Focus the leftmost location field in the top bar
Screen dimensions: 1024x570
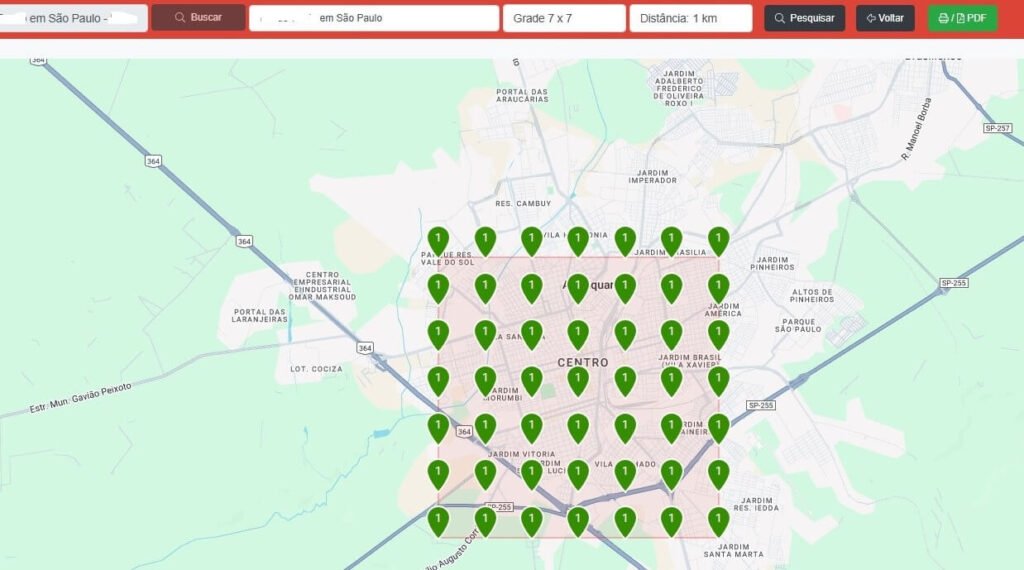pyautogui.click(x=73, y=18)
